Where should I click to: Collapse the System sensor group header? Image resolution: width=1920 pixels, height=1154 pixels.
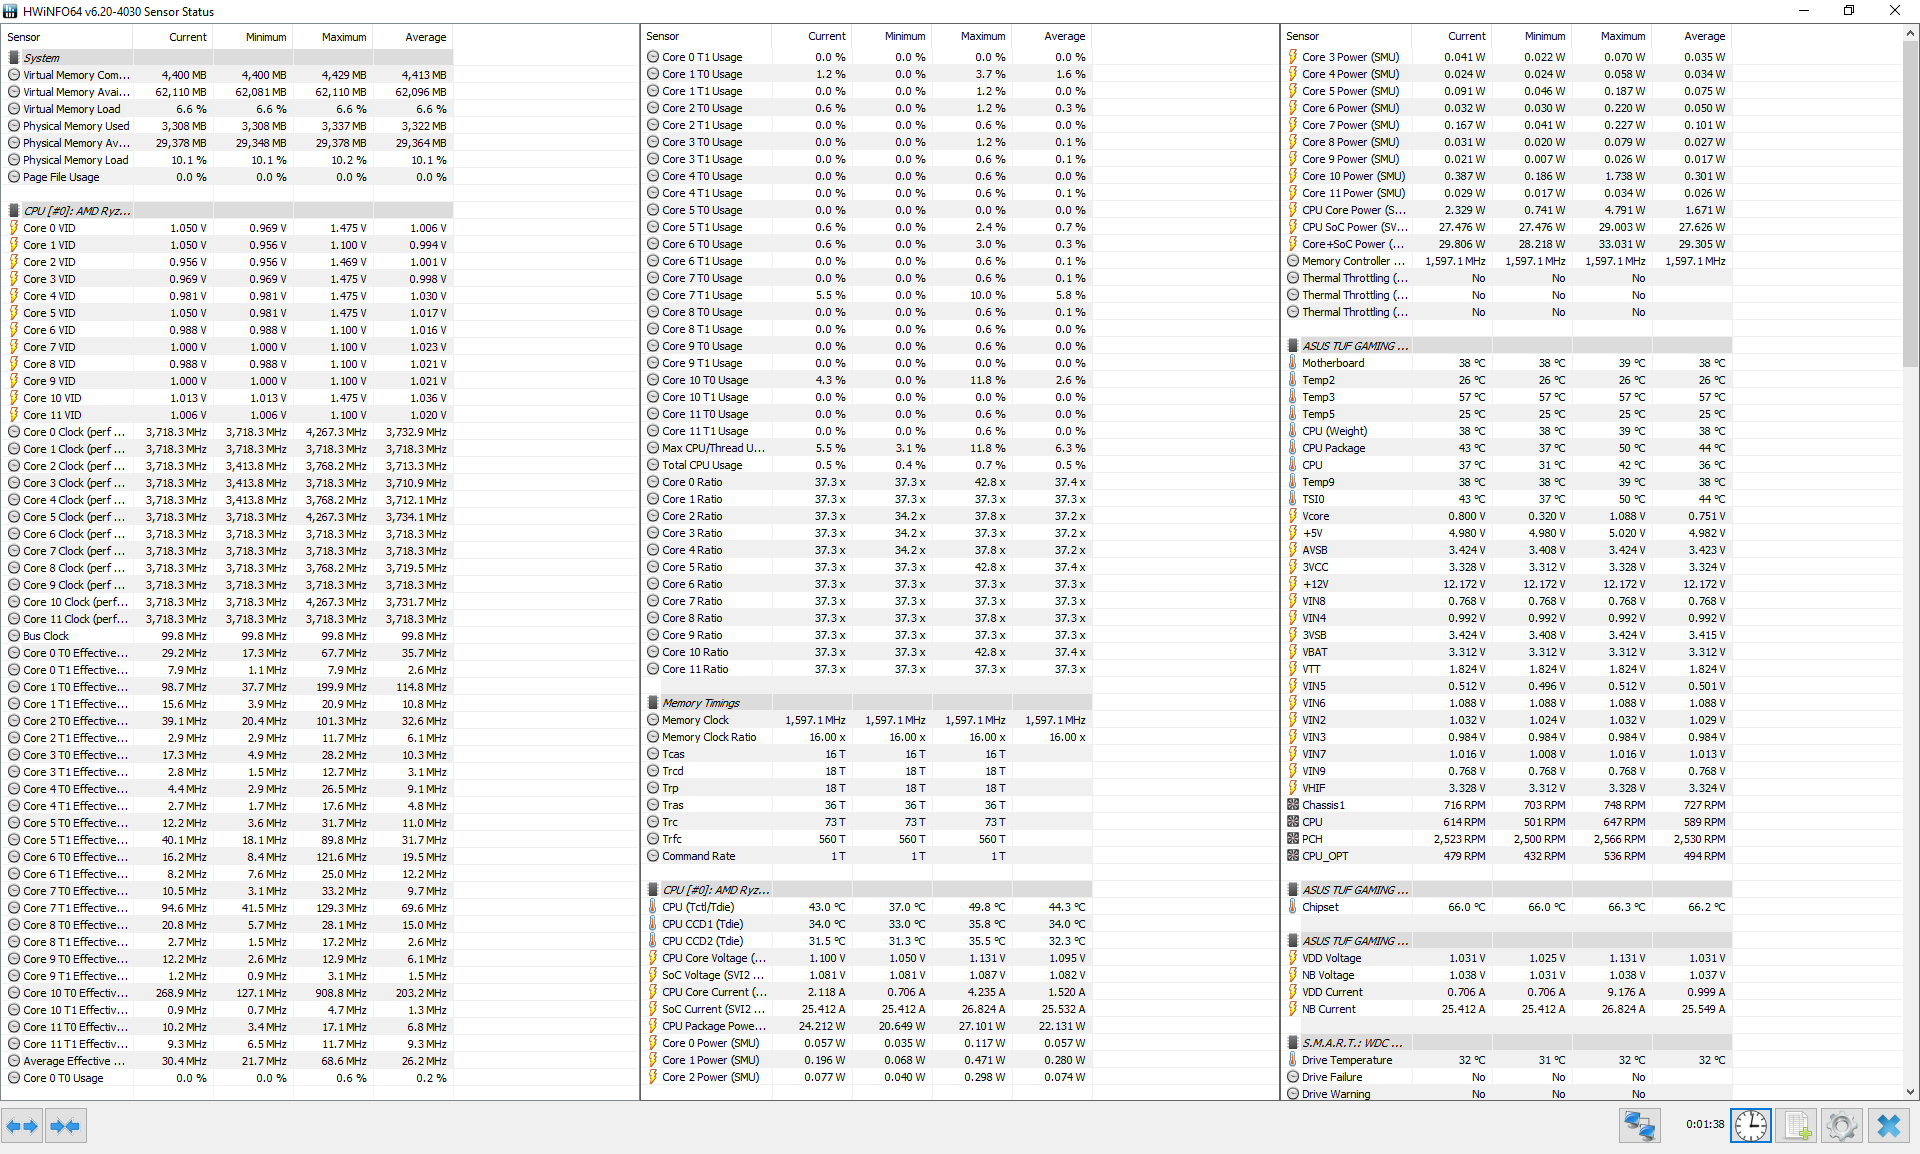(x=42, y=58)
